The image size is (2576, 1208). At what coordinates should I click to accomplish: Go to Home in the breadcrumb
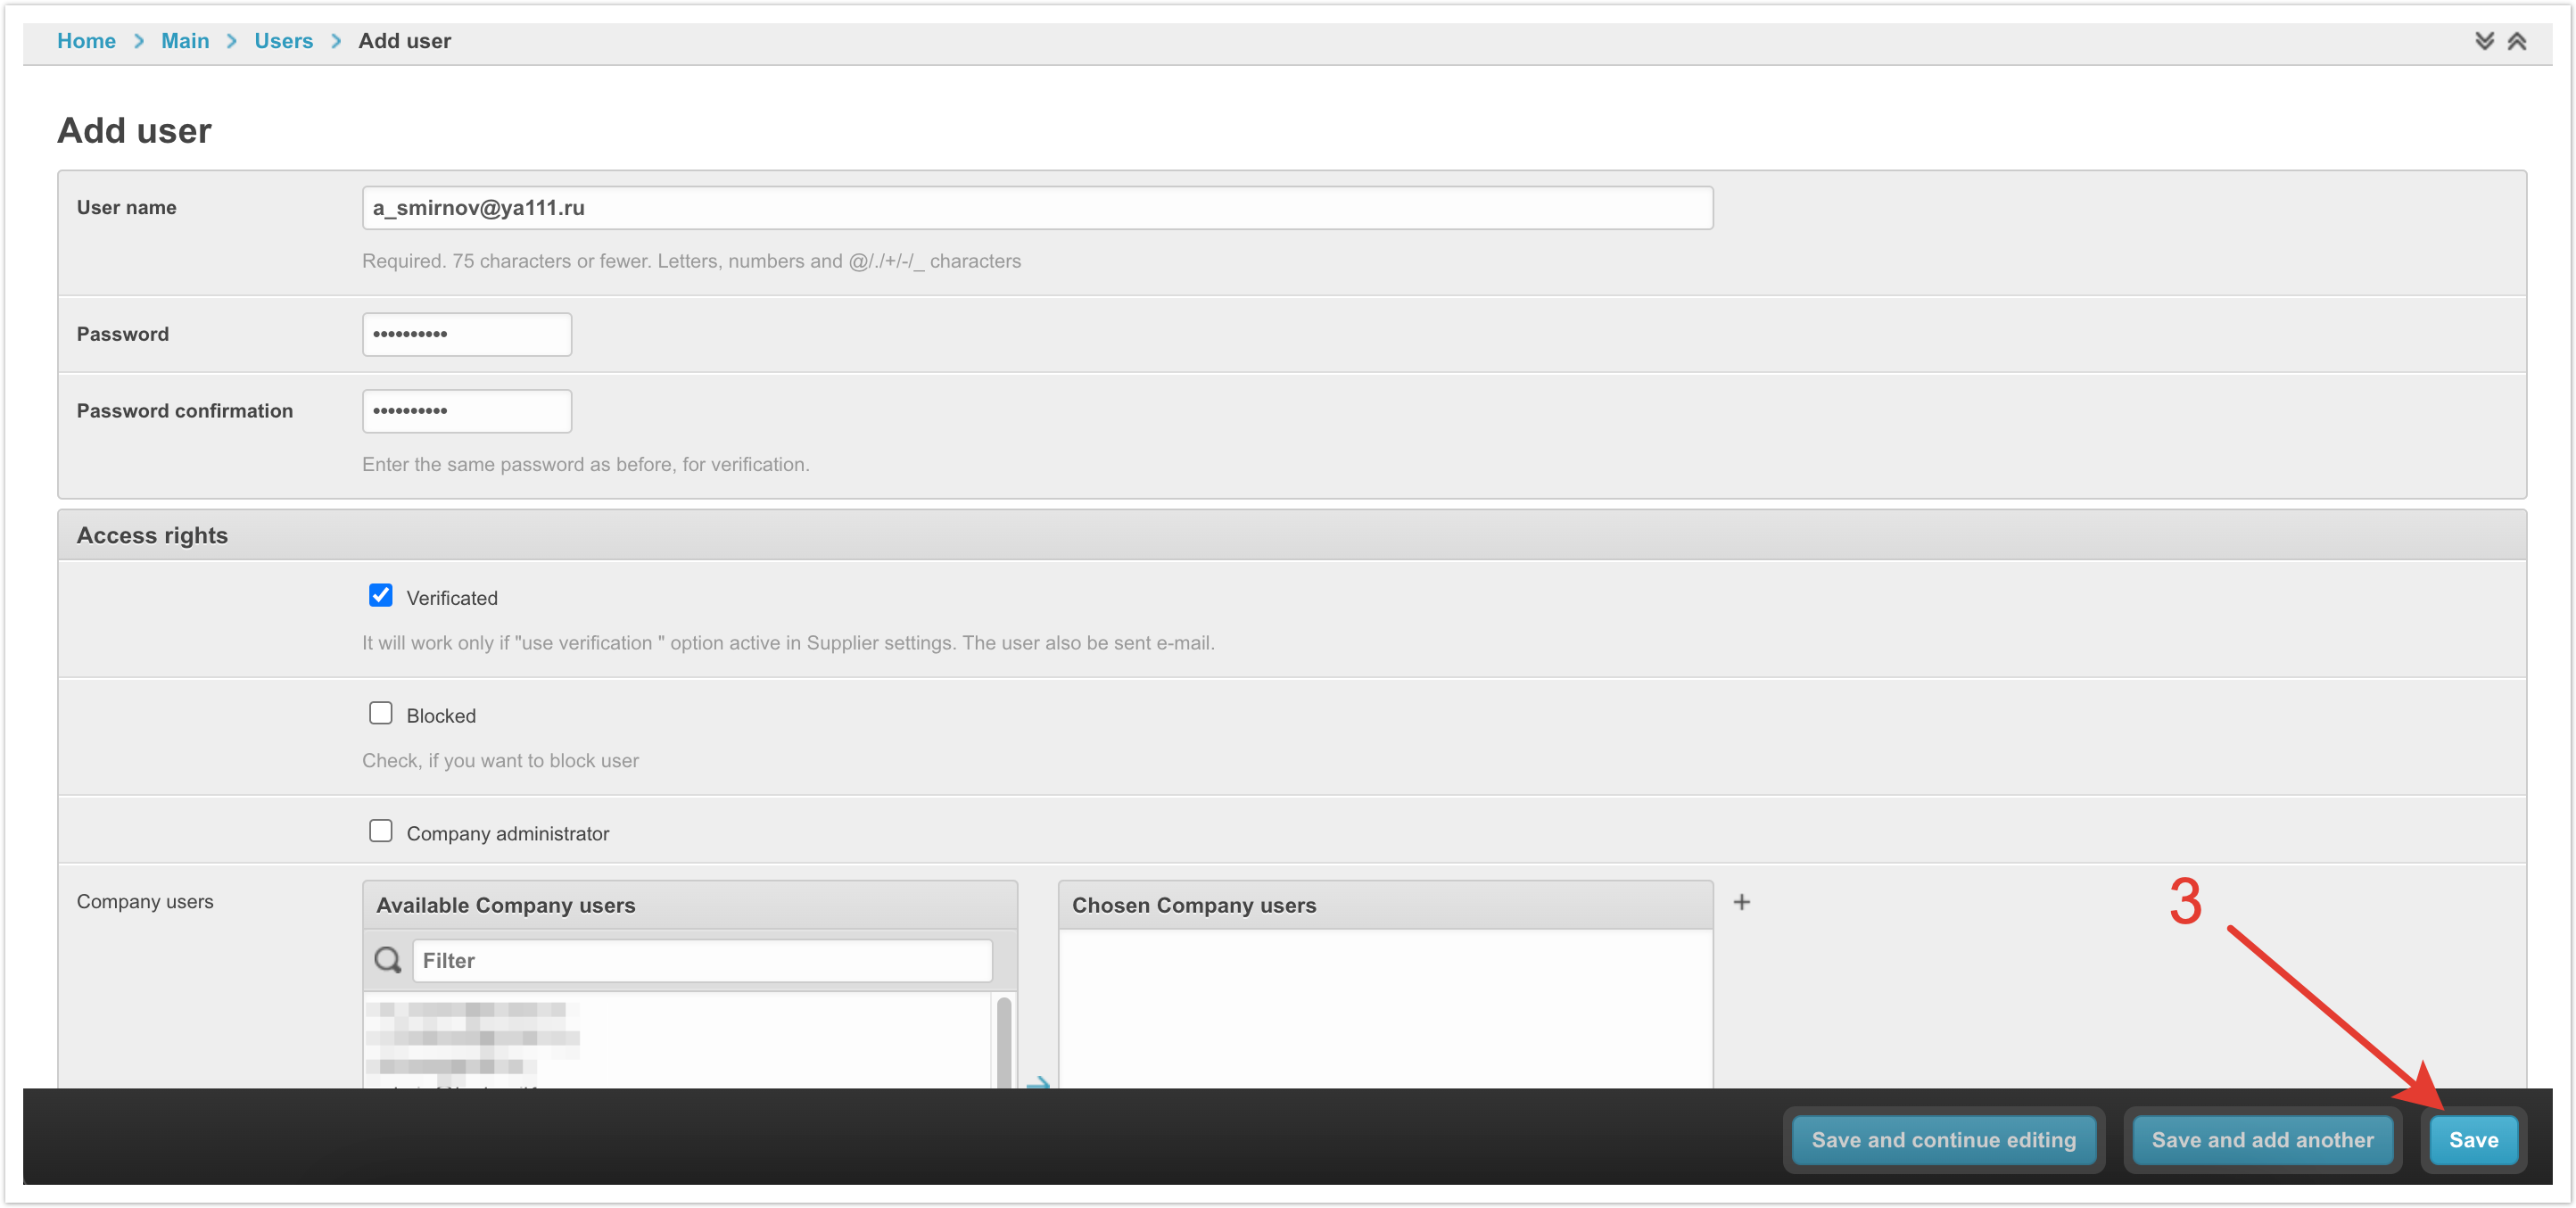point(86,41)
